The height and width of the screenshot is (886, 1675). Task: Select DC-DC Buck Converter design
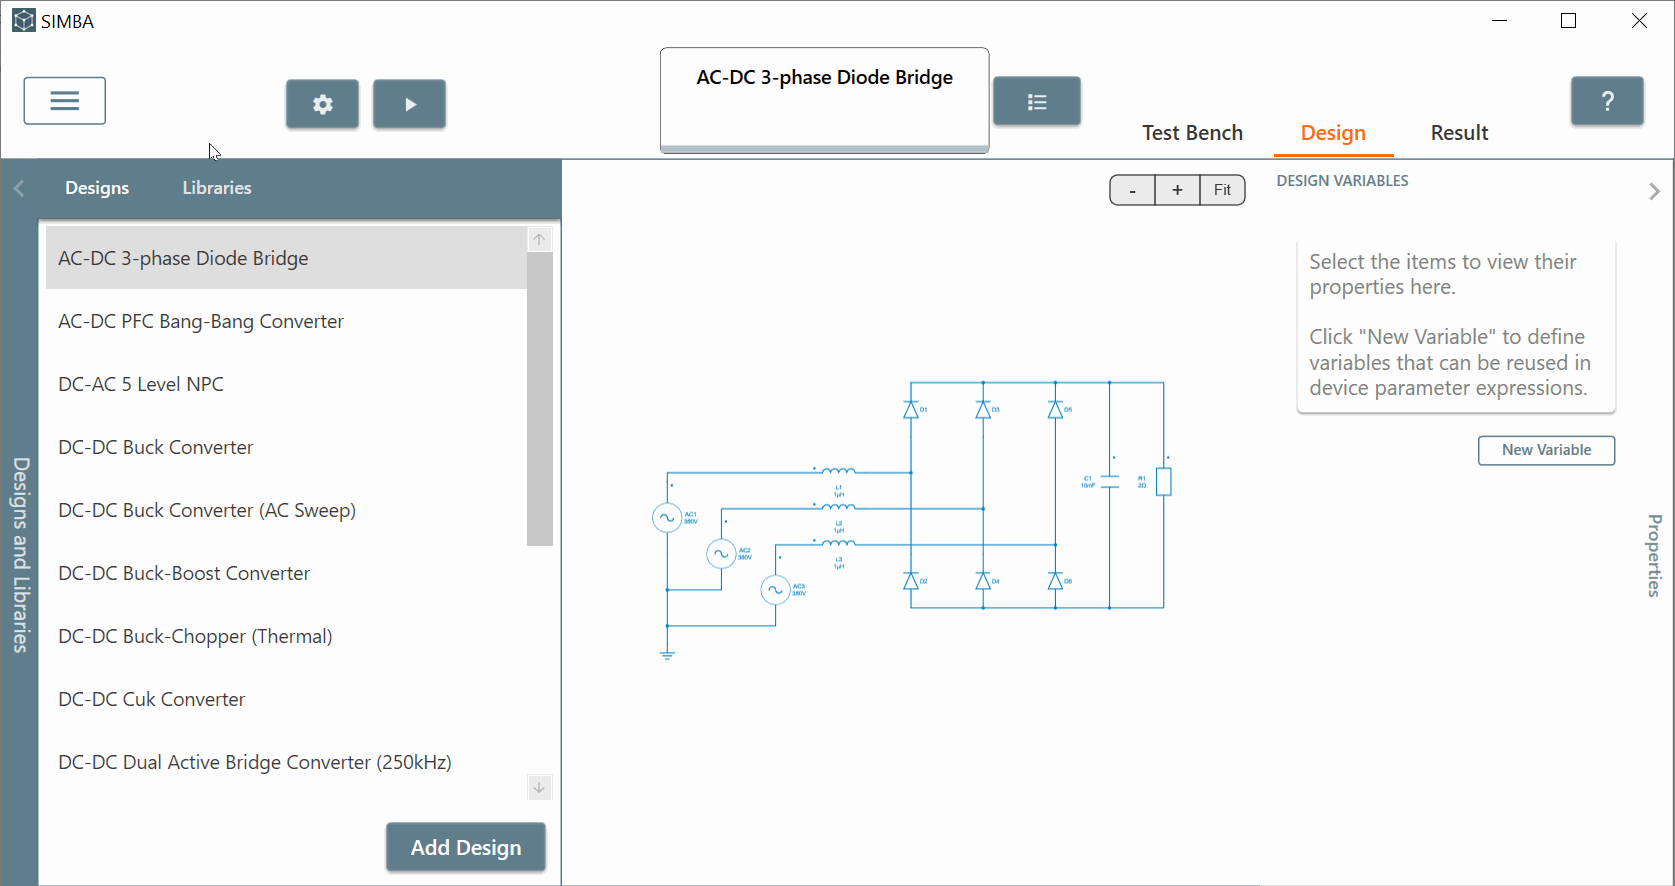click(156, 447)
